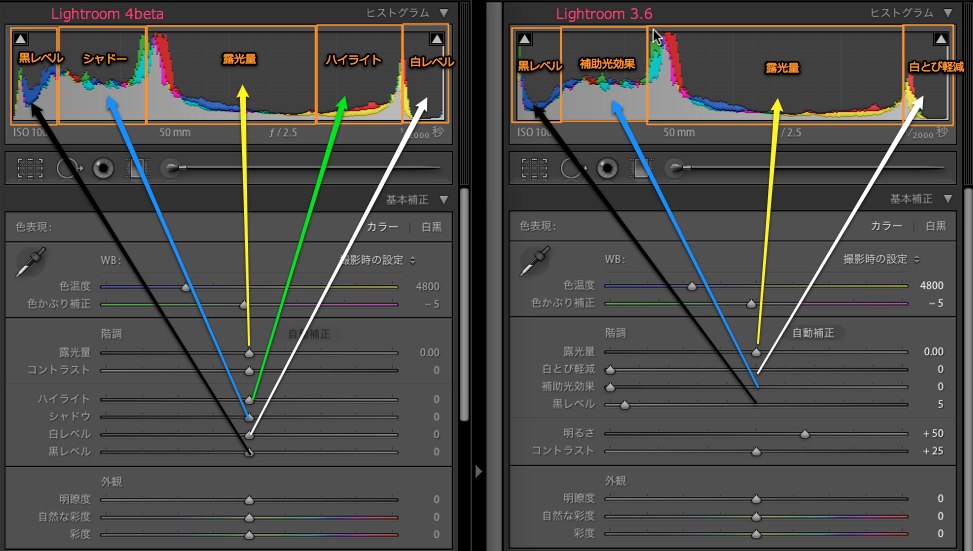
Task: Switch to 白黒 treatment in left panel
Action: coord(431,227)
